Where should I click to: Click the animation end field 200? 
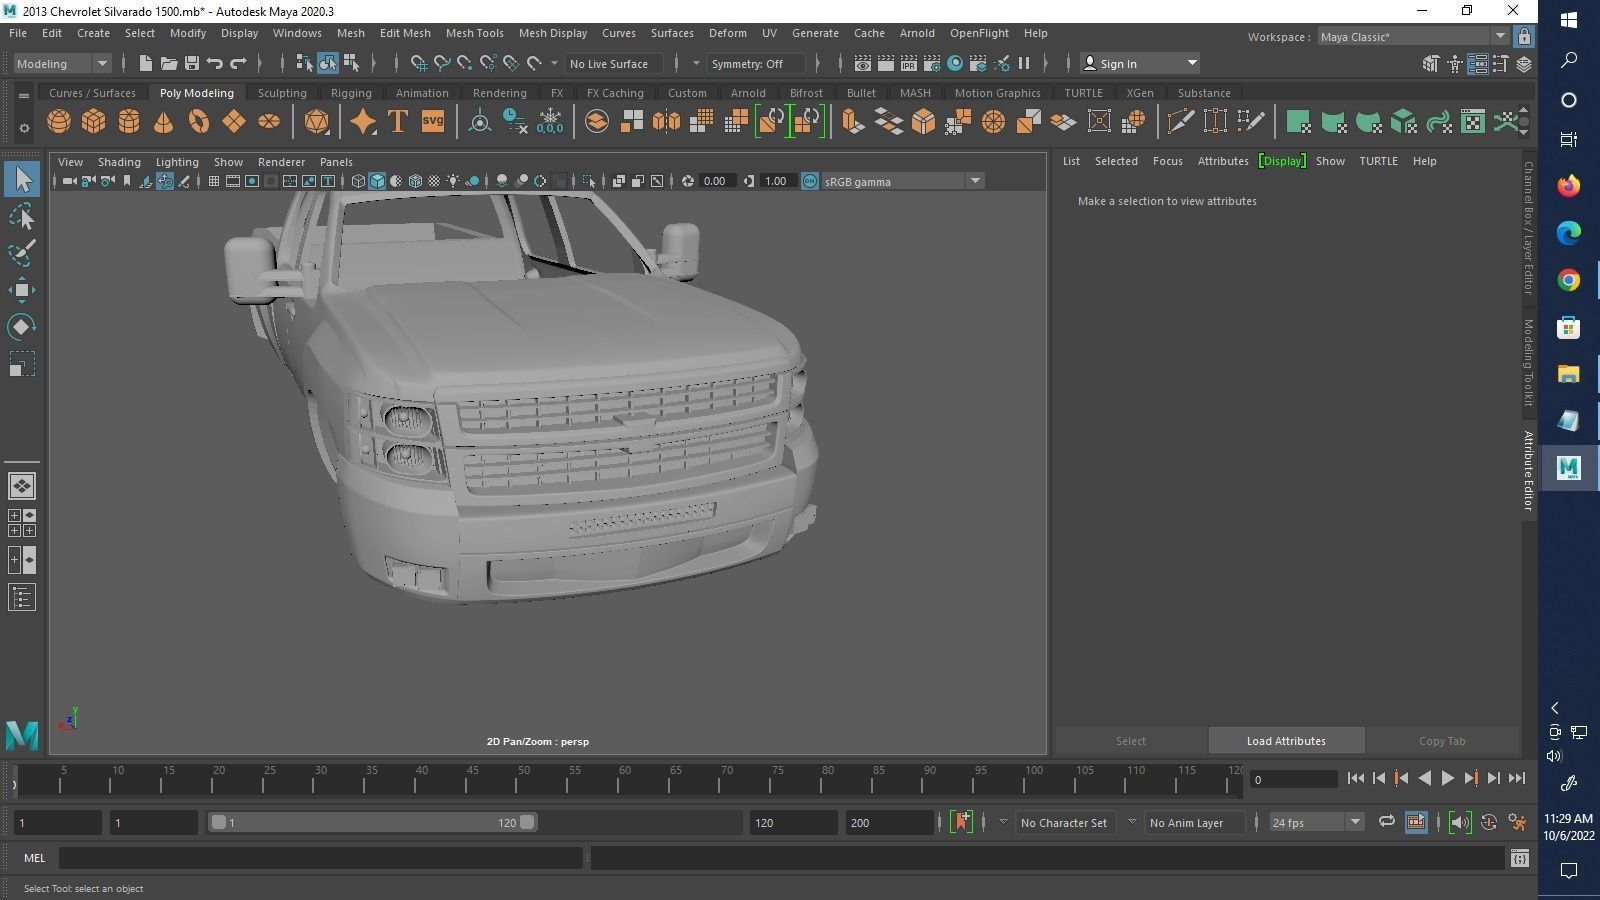pos(889,822)
